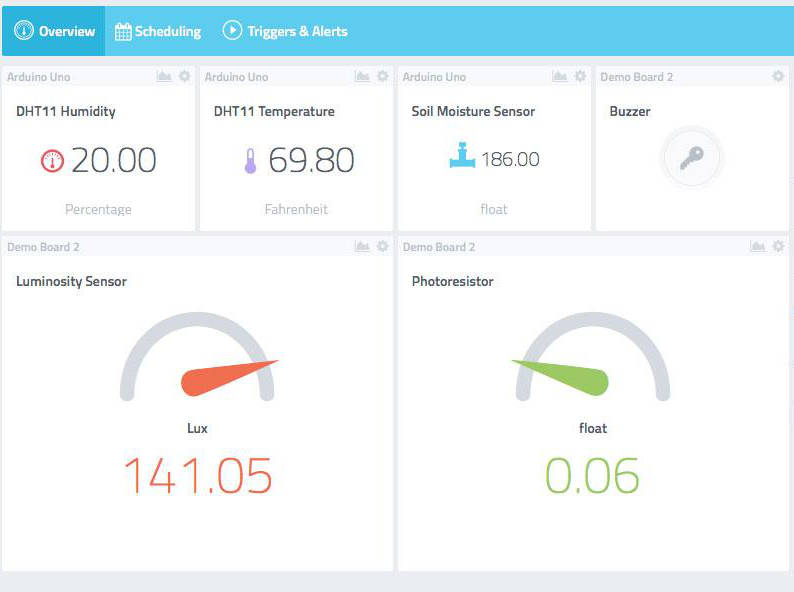
Task: Click the Photoresistor green gauge needle
Action: (x=561, y=378)
